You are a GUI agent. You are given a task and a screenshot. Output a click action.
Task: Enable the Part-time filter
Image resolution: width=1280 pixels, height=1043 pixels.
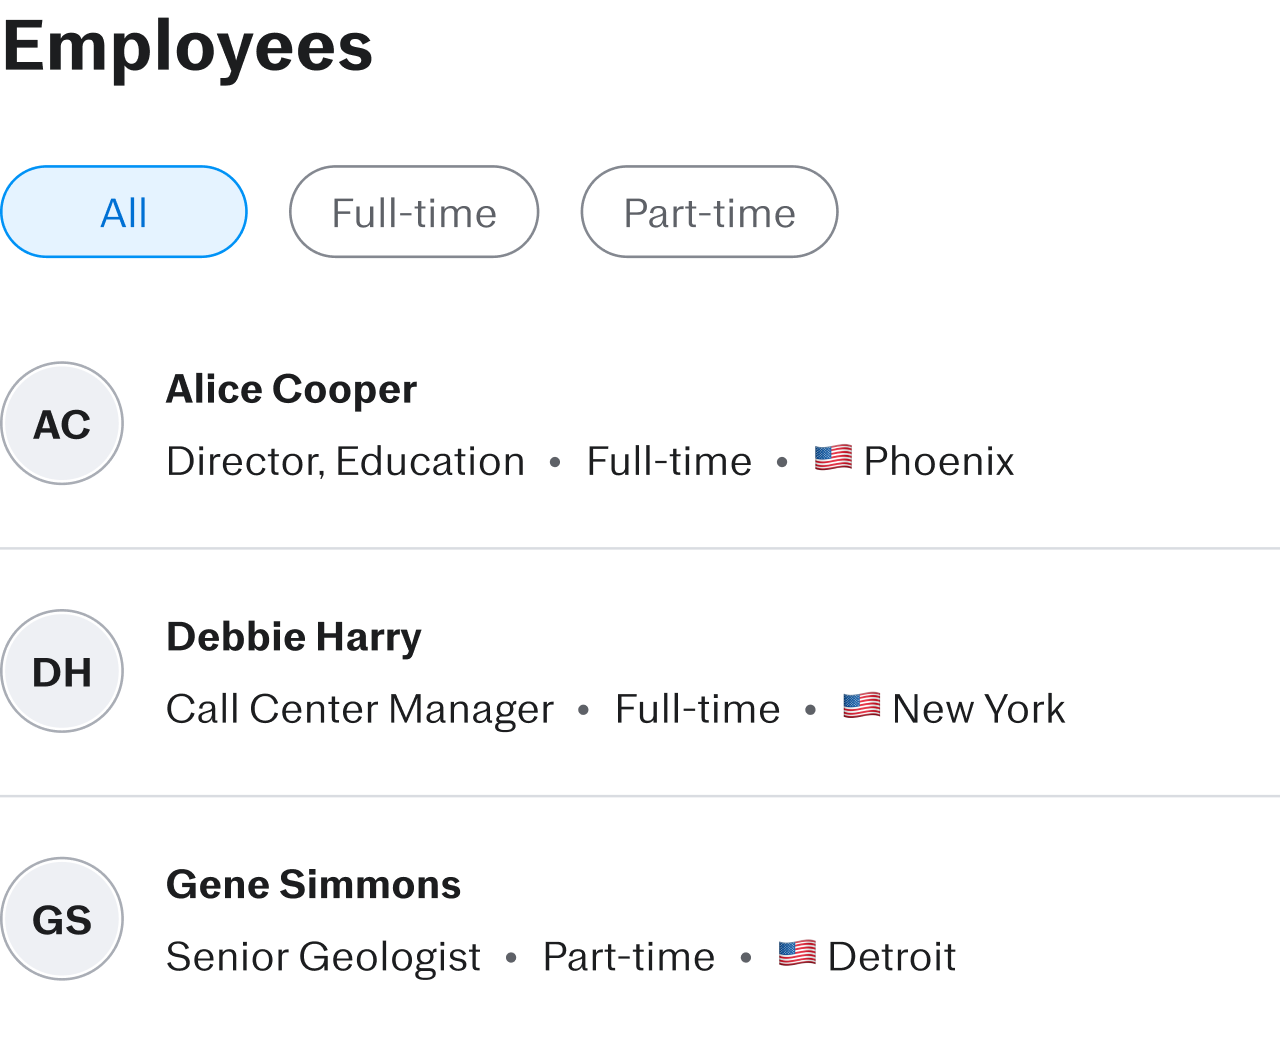(x=709, y=212)
